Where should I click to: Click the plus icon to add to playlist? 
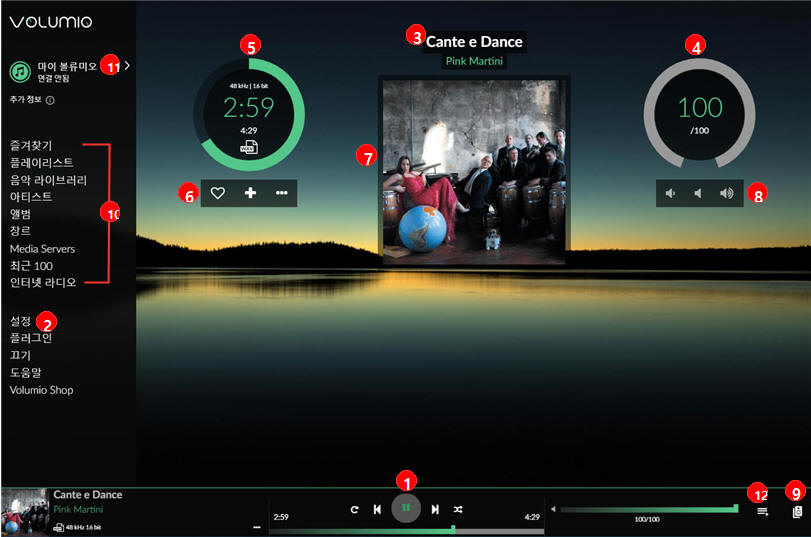250,193
